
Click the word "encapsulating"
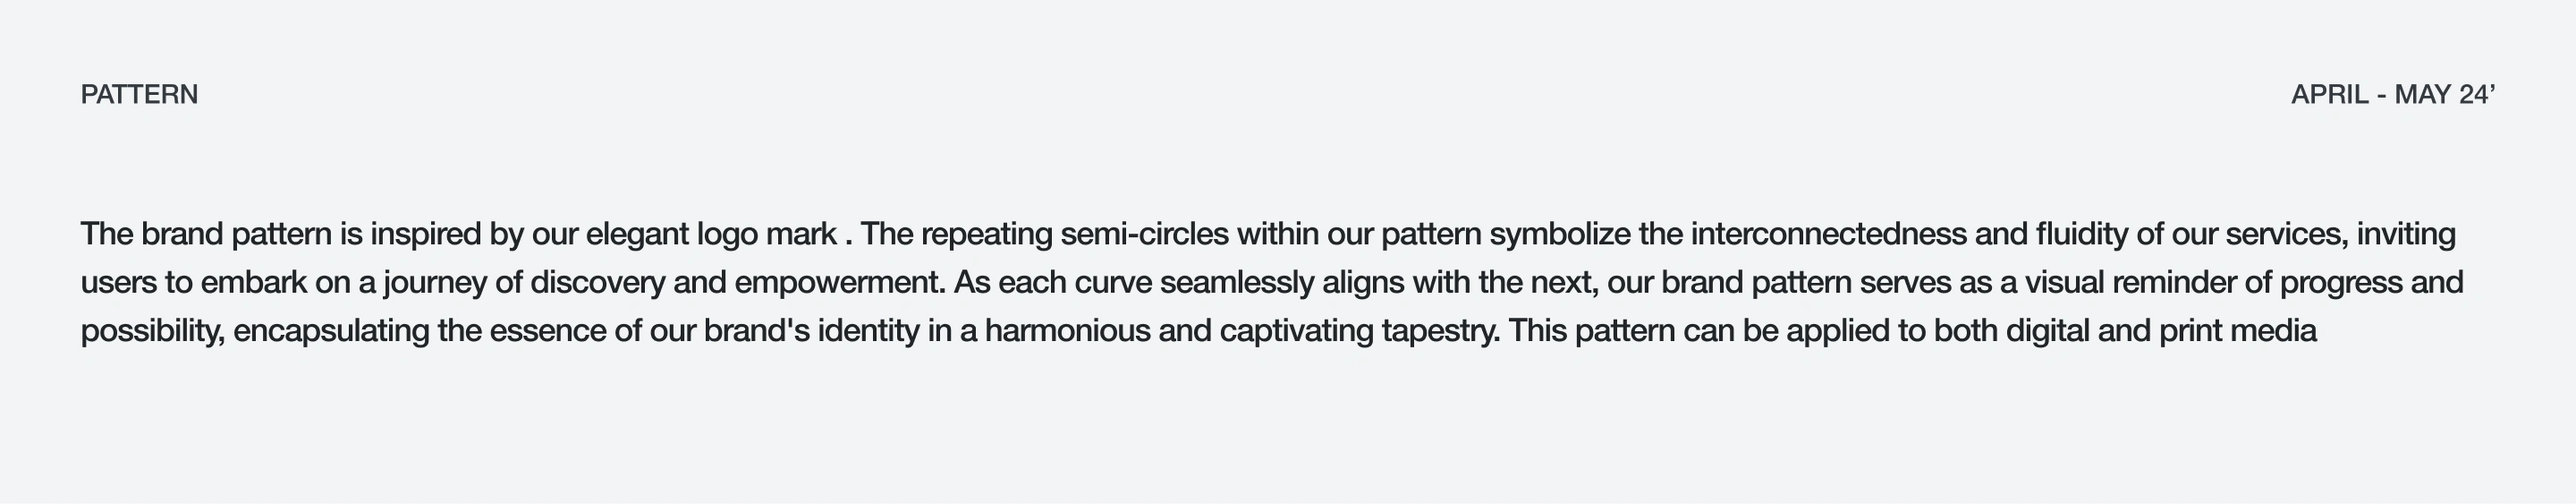(331, 331)
